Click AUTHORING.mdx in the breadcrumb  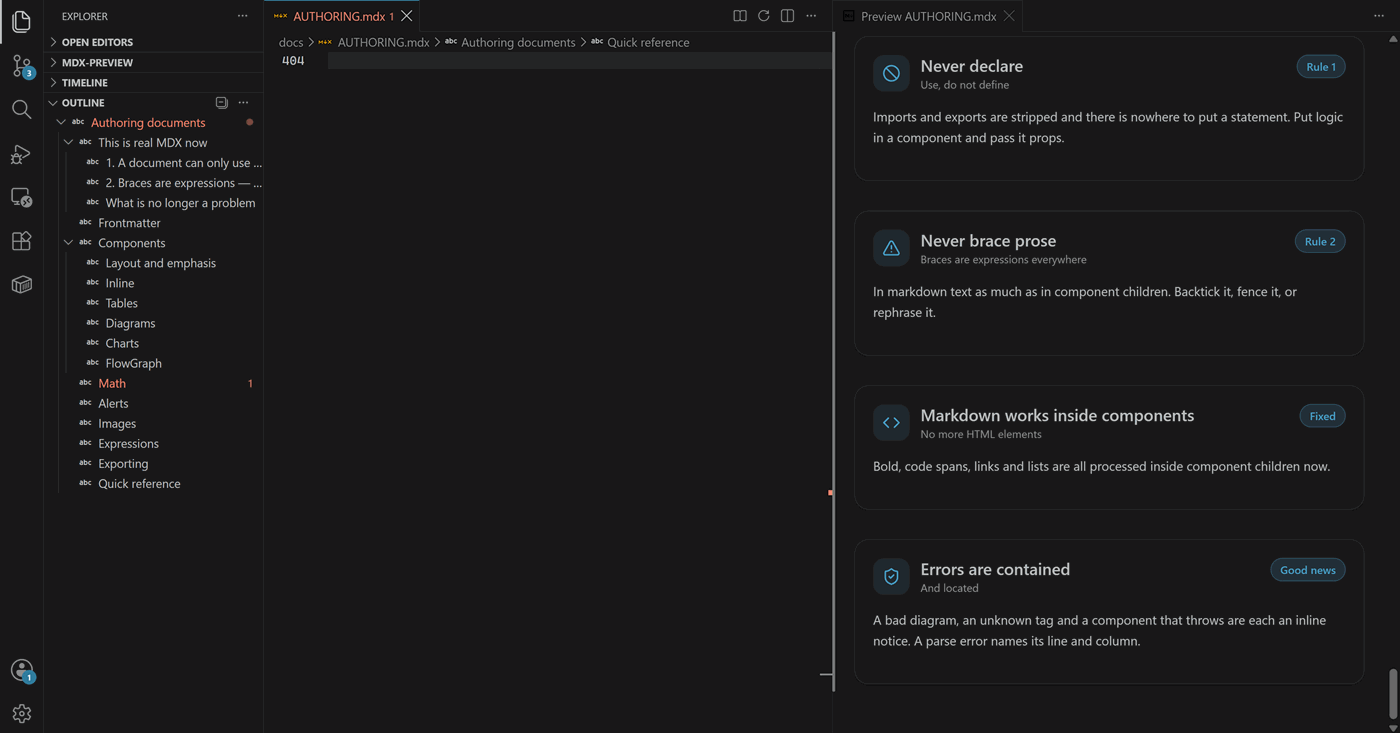[383, 42]
